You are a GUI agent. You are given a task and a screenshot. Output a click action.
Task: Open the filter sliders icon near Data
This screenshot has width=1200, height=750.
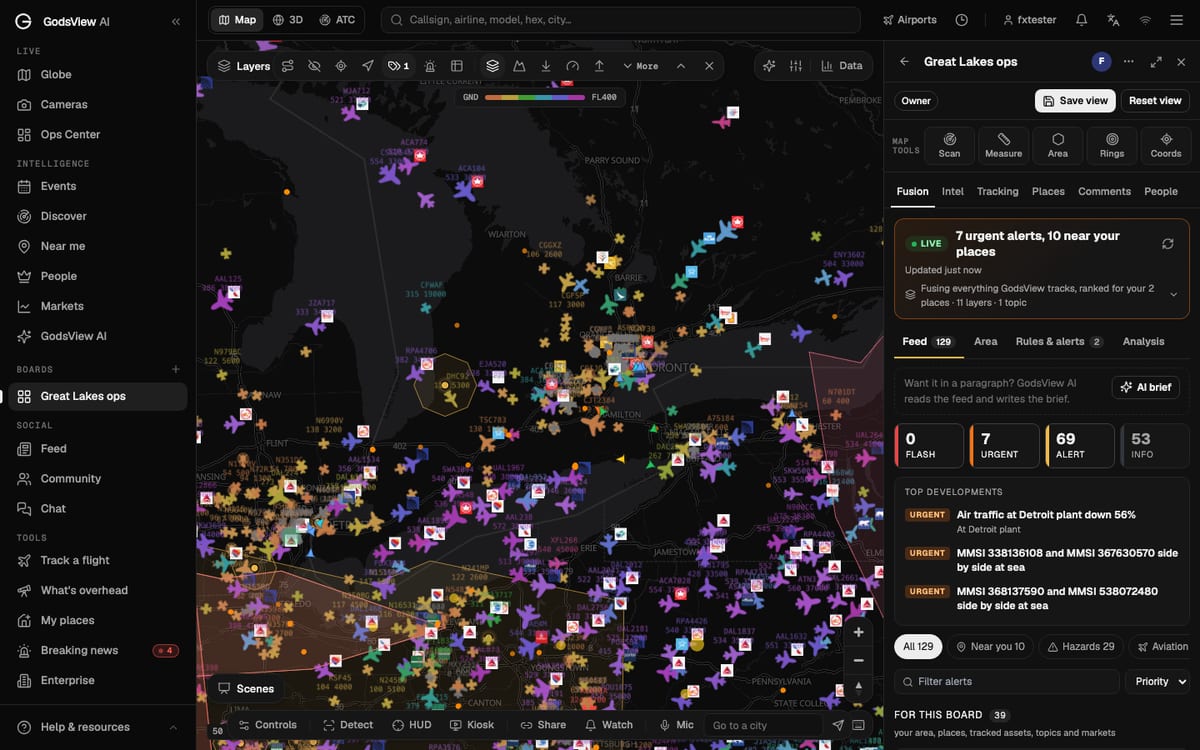[796, 66]
